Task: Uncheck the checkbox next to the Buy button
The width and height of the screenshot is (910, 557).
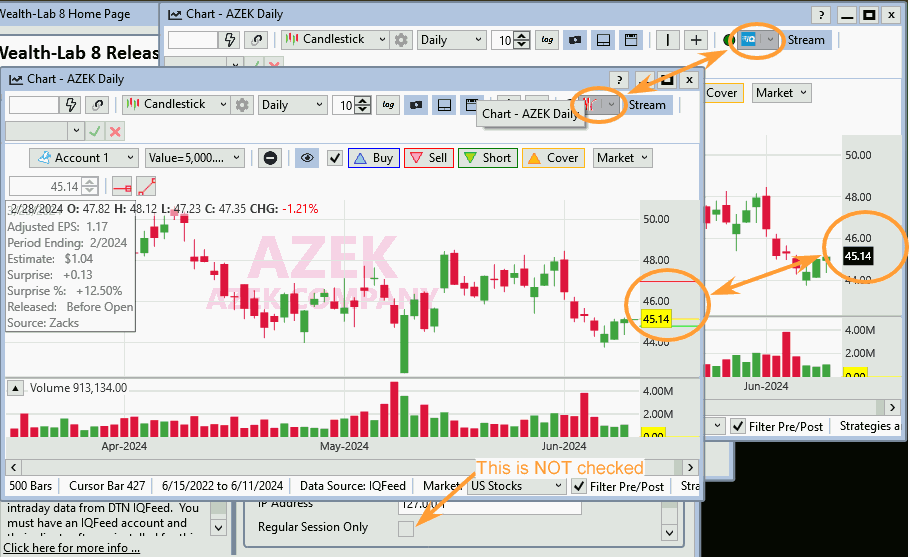Action: (335, 158)
